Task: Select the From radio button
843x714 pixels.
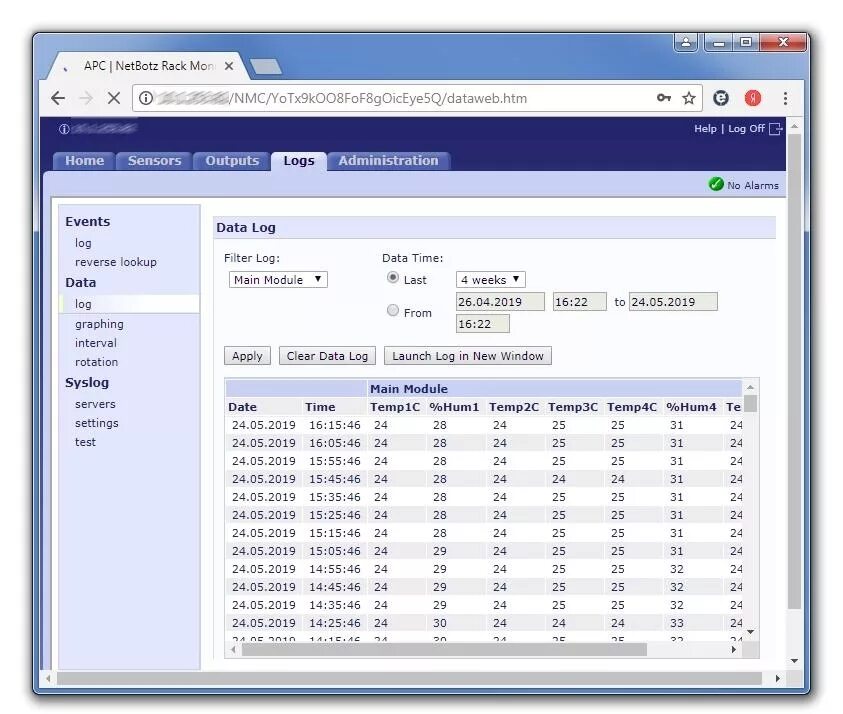Action: pos(393,310)
